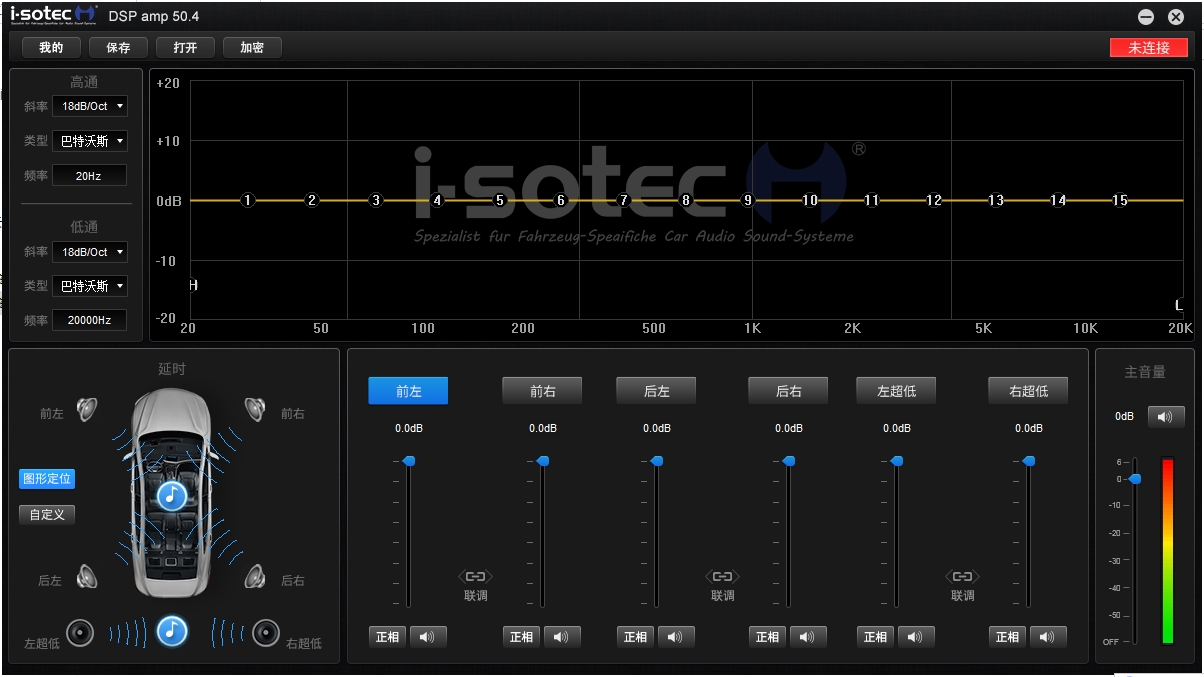Select the left subwoofer speaker icon
1204x677 pixels.
pos(80,633)
